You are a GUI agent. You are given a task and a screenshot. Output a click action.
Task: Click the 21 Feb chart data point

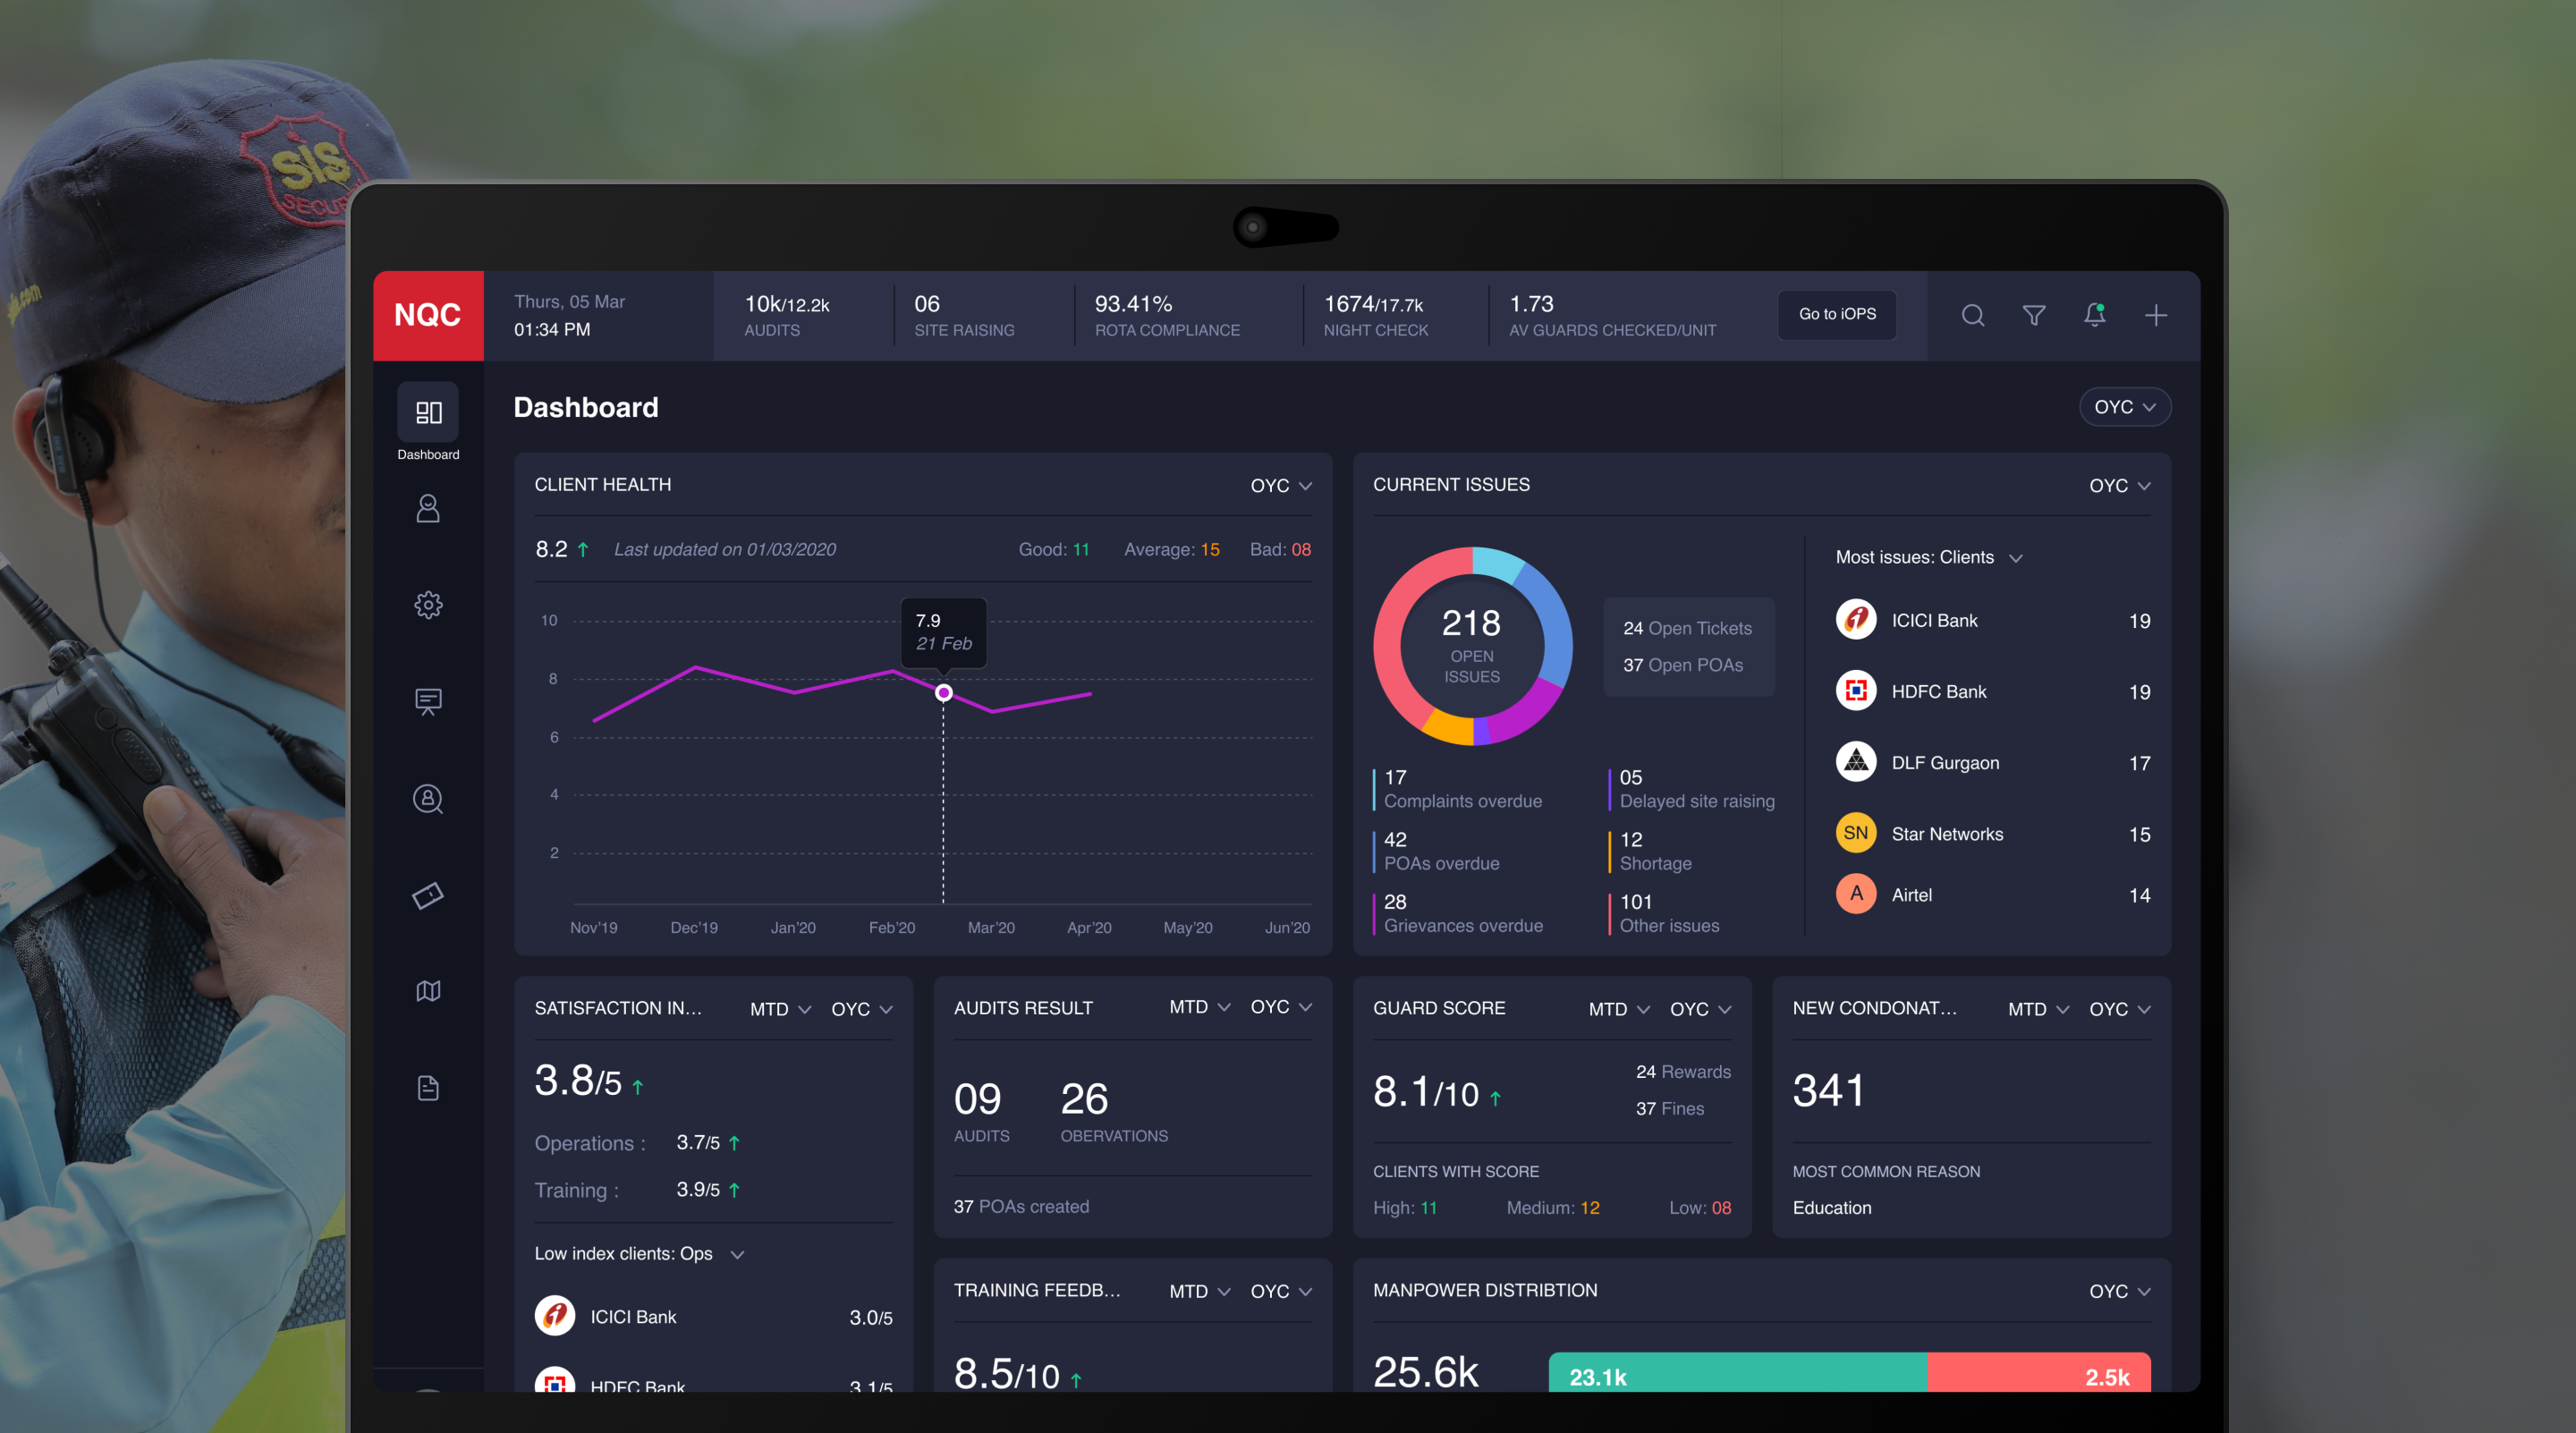tap(943, 693)
